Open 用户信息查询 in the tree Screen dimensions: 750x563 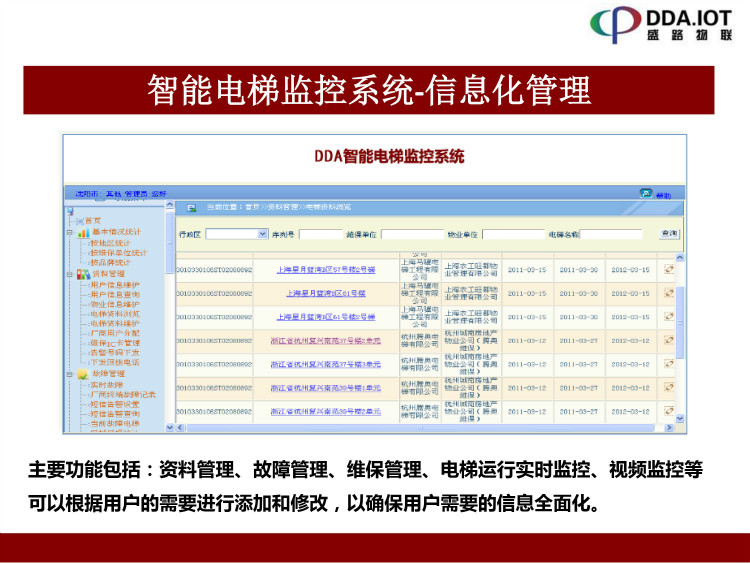click(x=115, y=295)
